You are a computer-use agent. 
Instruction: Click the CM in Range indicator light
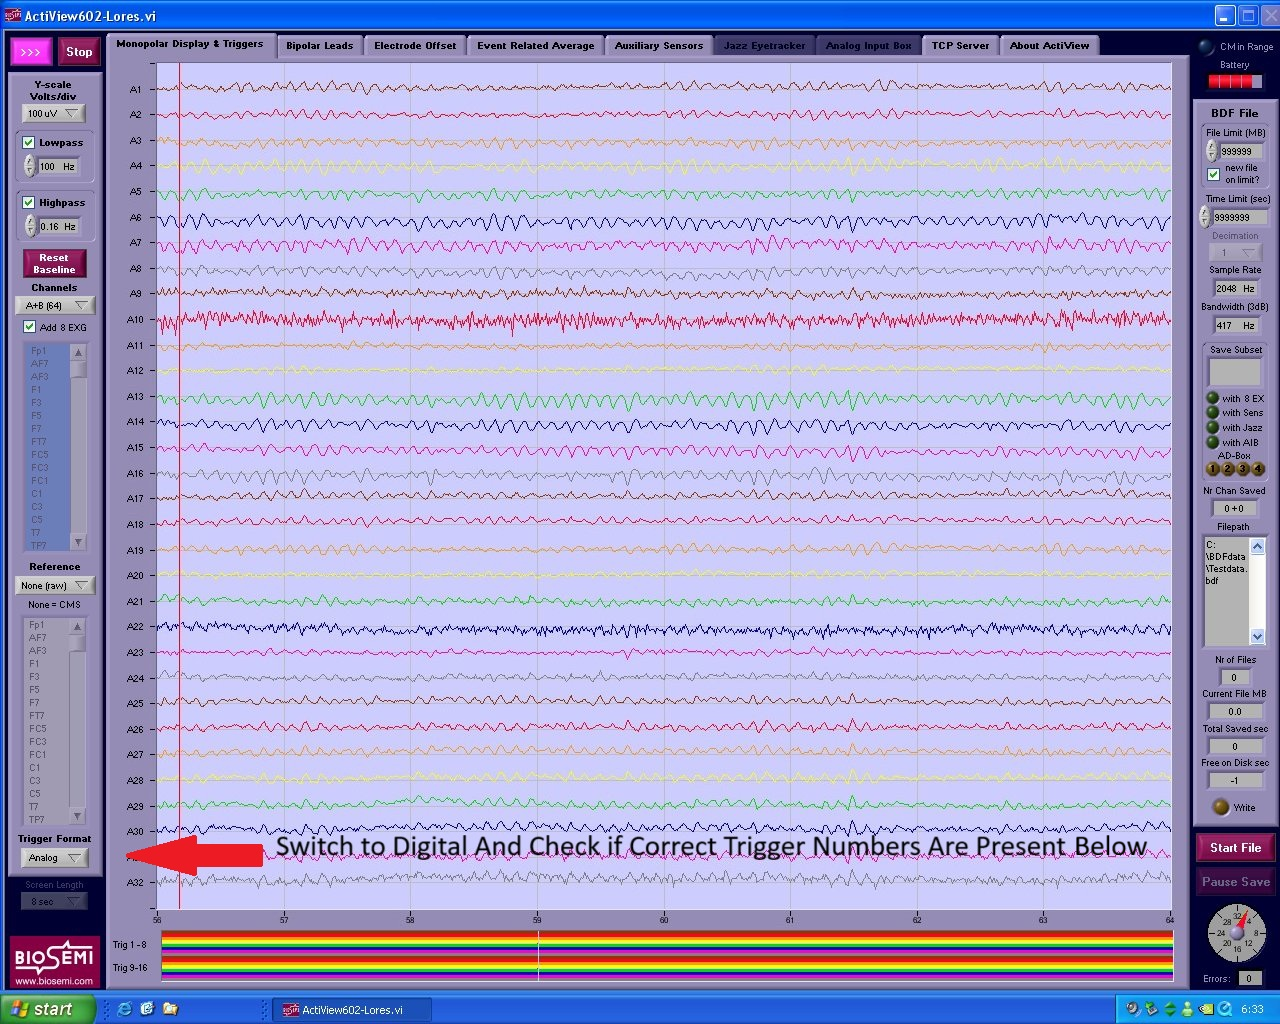(x=1206, y=47)
